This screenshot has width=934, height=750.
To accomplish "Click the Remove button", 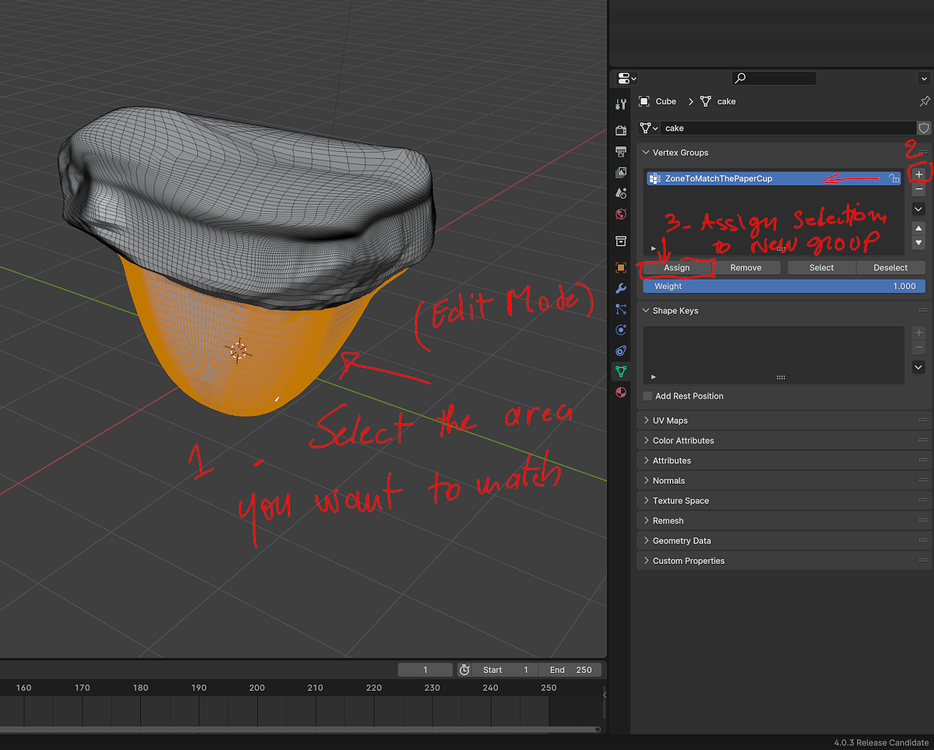I will tap(746, 268).
